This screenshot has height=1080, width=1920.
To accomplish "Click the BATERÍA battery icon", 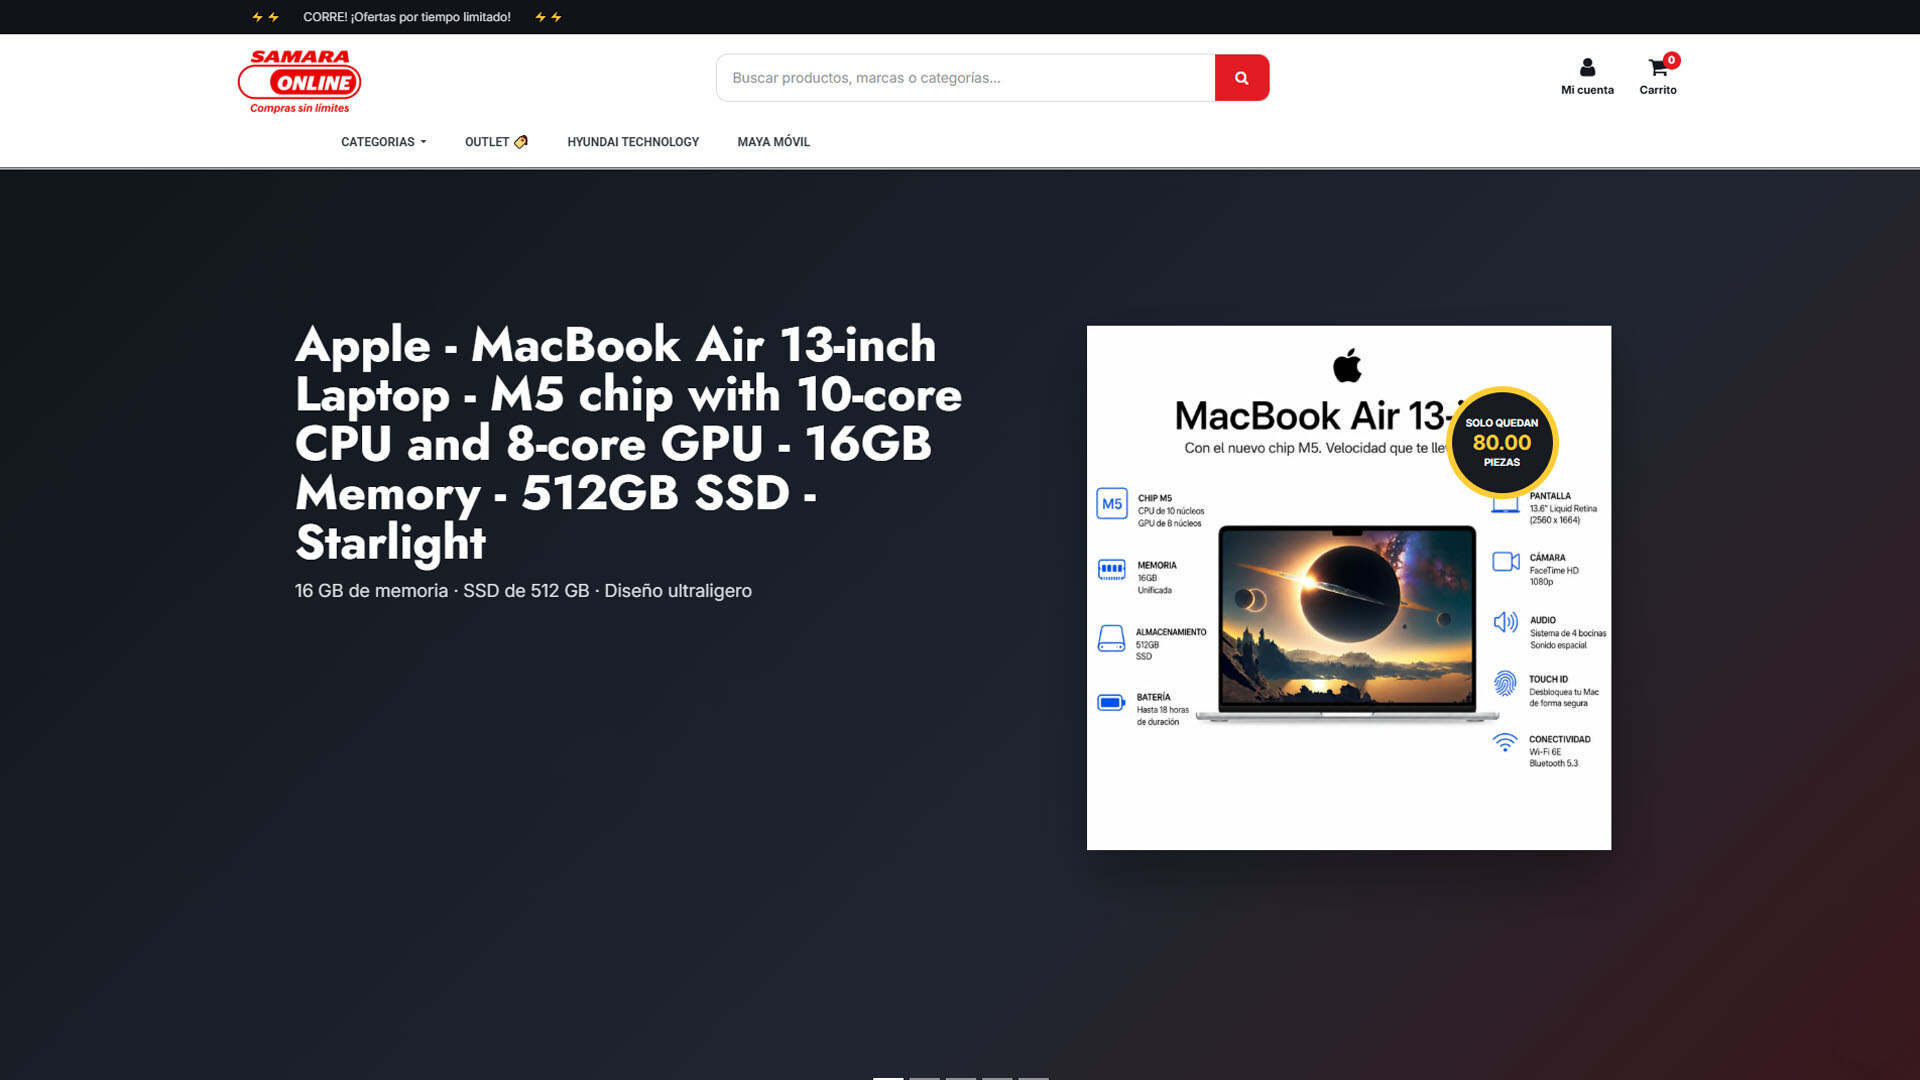I will (x=1111, y=703).
